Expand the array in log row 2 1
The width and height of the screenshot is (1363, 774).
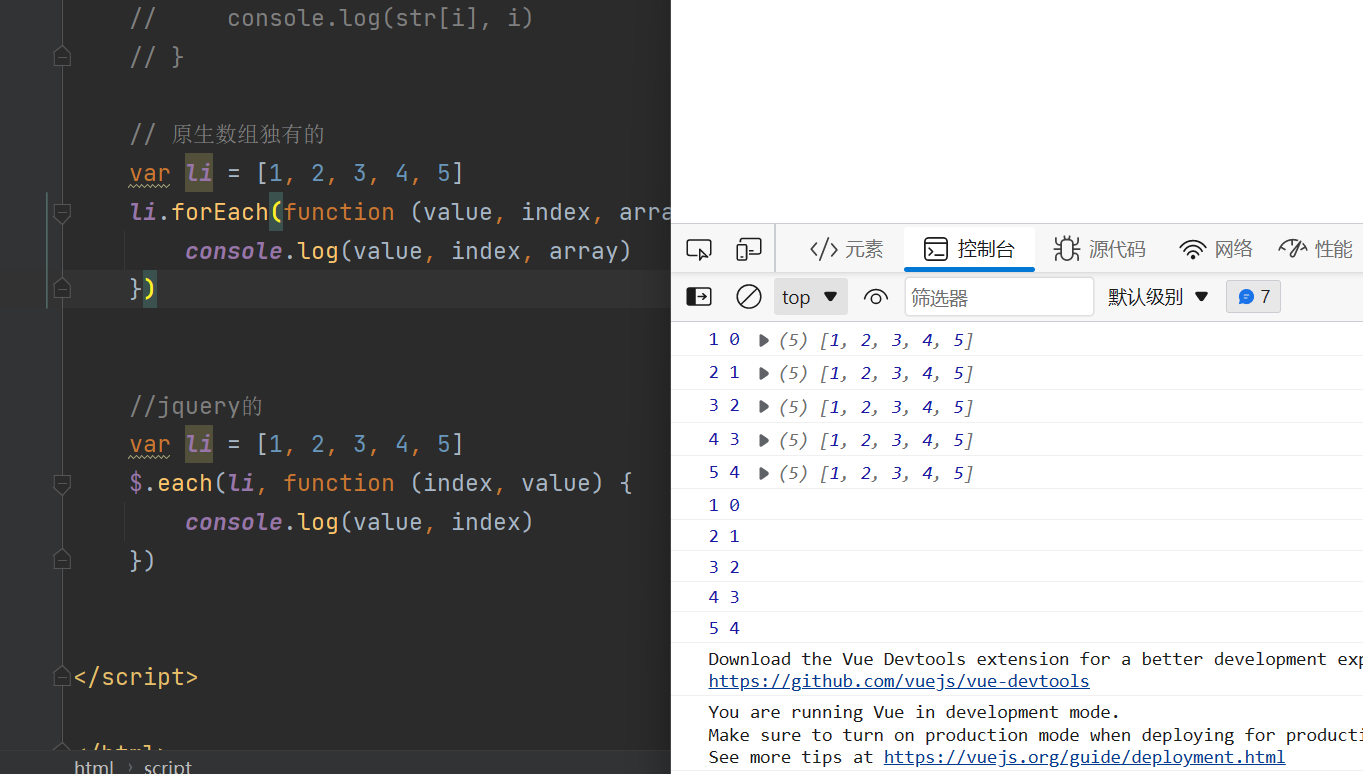(x=764, y=373)
